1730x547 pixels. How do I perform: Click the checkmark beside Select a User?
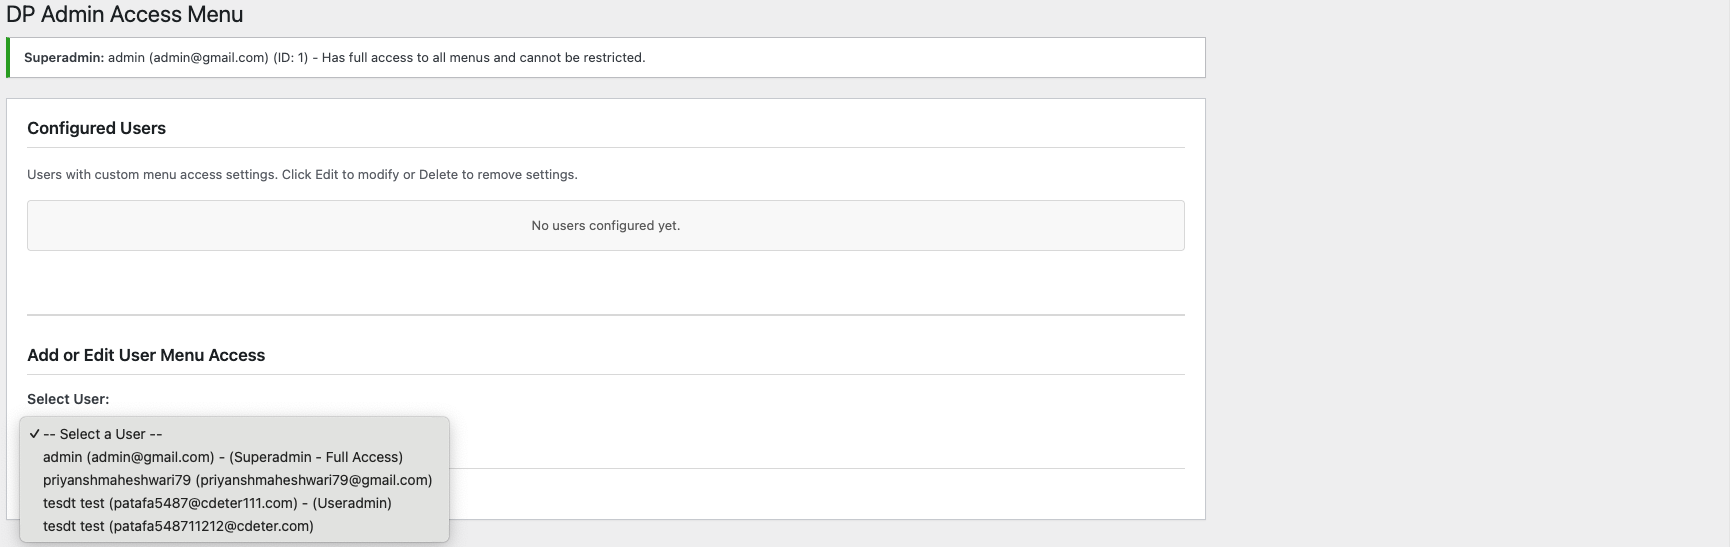click(x=34, y=434)
